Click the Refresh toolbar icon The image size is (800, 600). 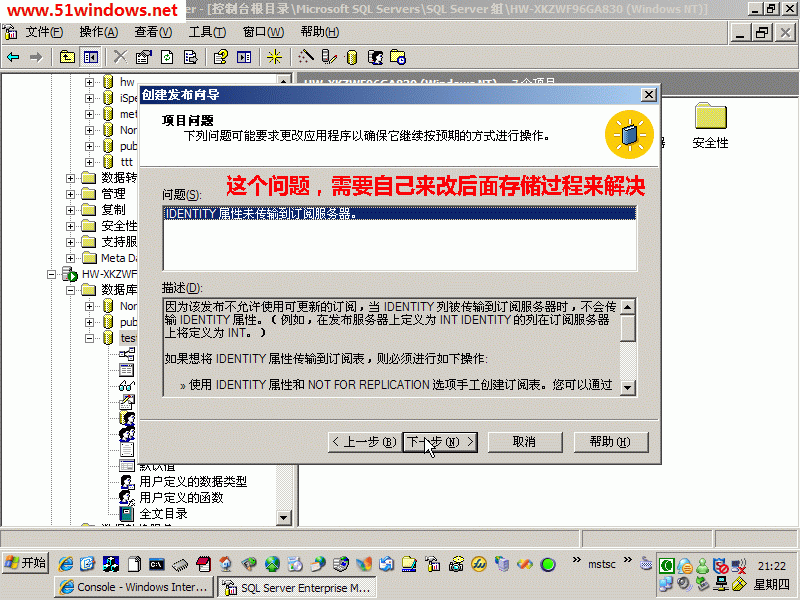point(167,57)
